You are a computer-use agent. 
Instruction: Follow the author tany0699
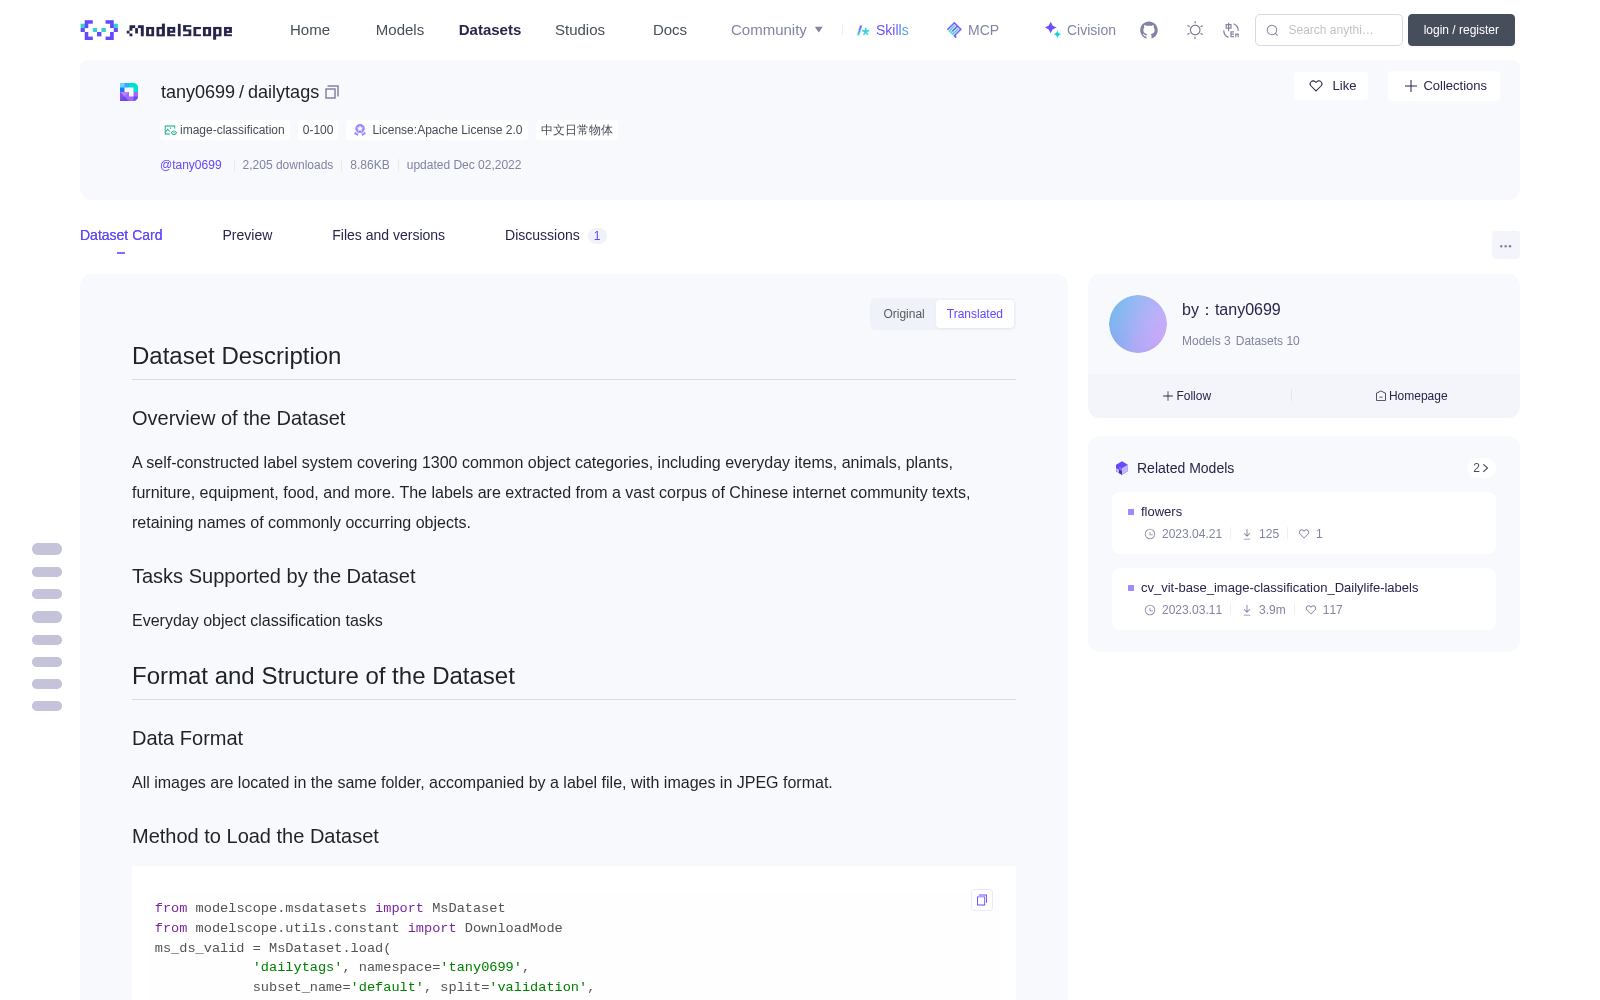tap(1187, 396)
